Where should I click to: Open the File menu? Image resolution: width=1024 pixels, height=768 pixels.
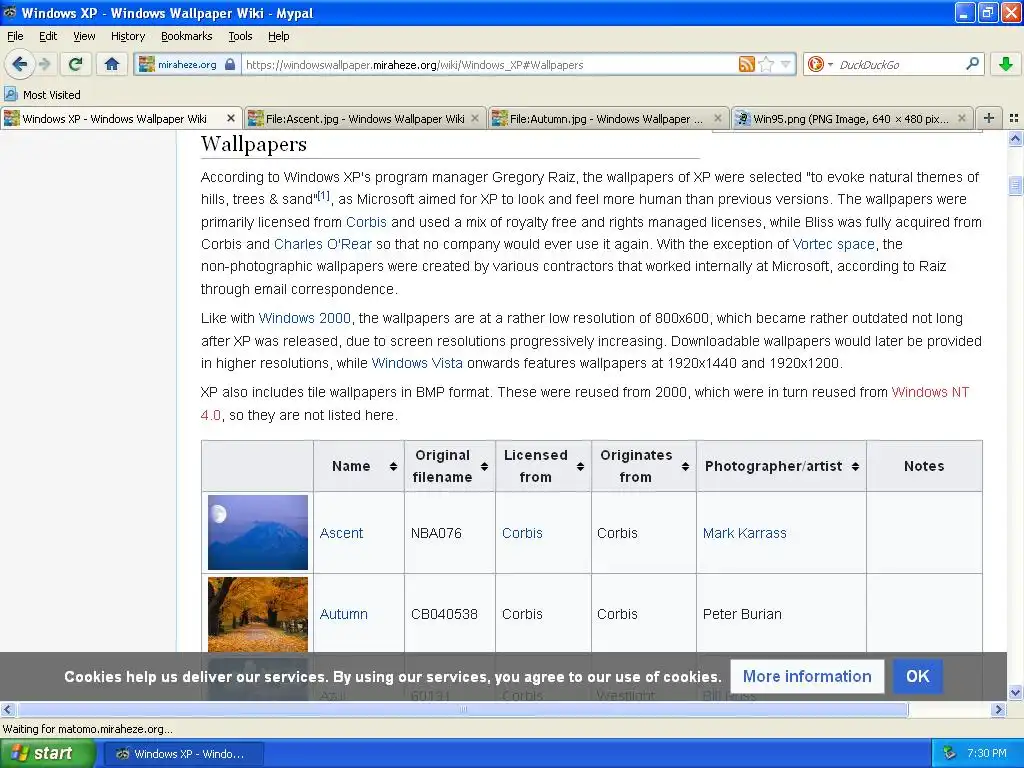coord(15,36)
